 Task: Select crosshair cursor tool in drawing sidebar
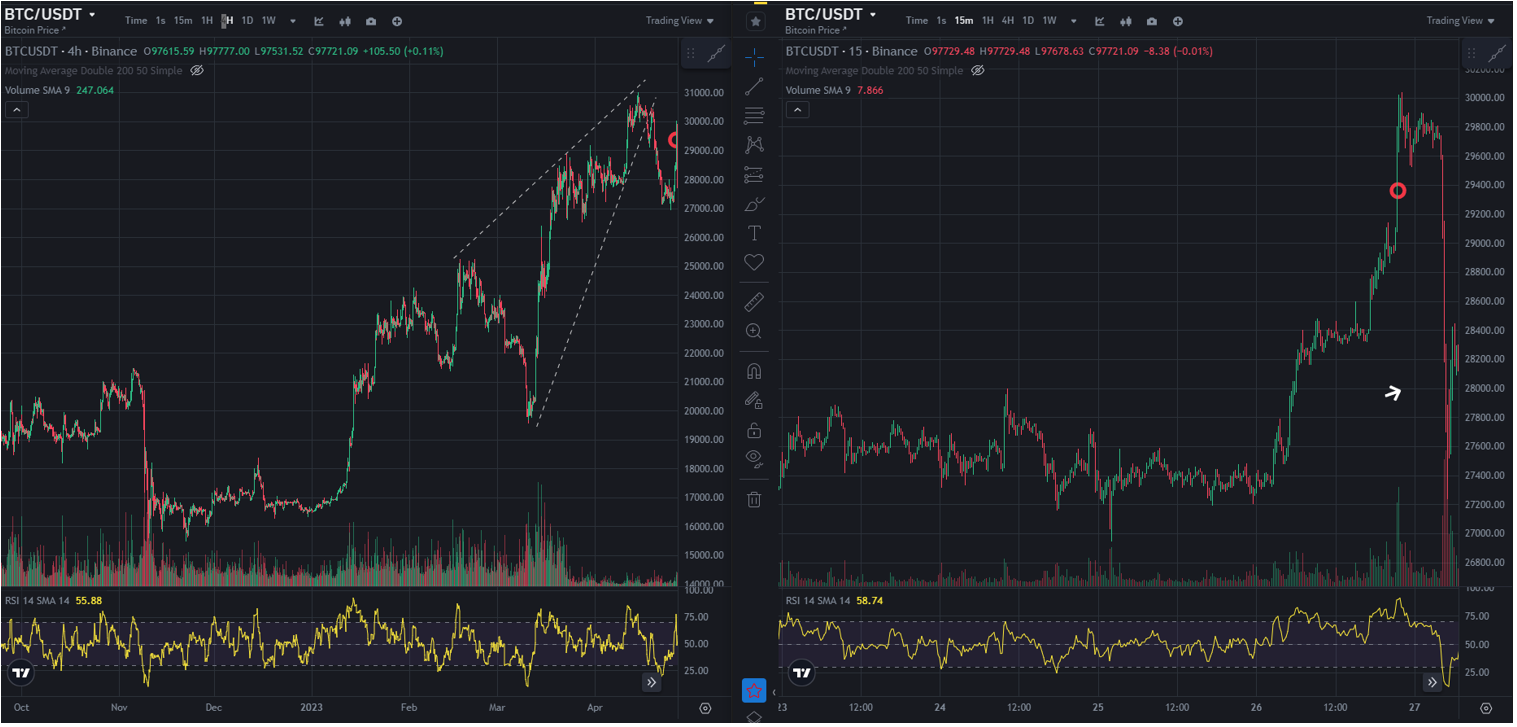pos(754,56)
